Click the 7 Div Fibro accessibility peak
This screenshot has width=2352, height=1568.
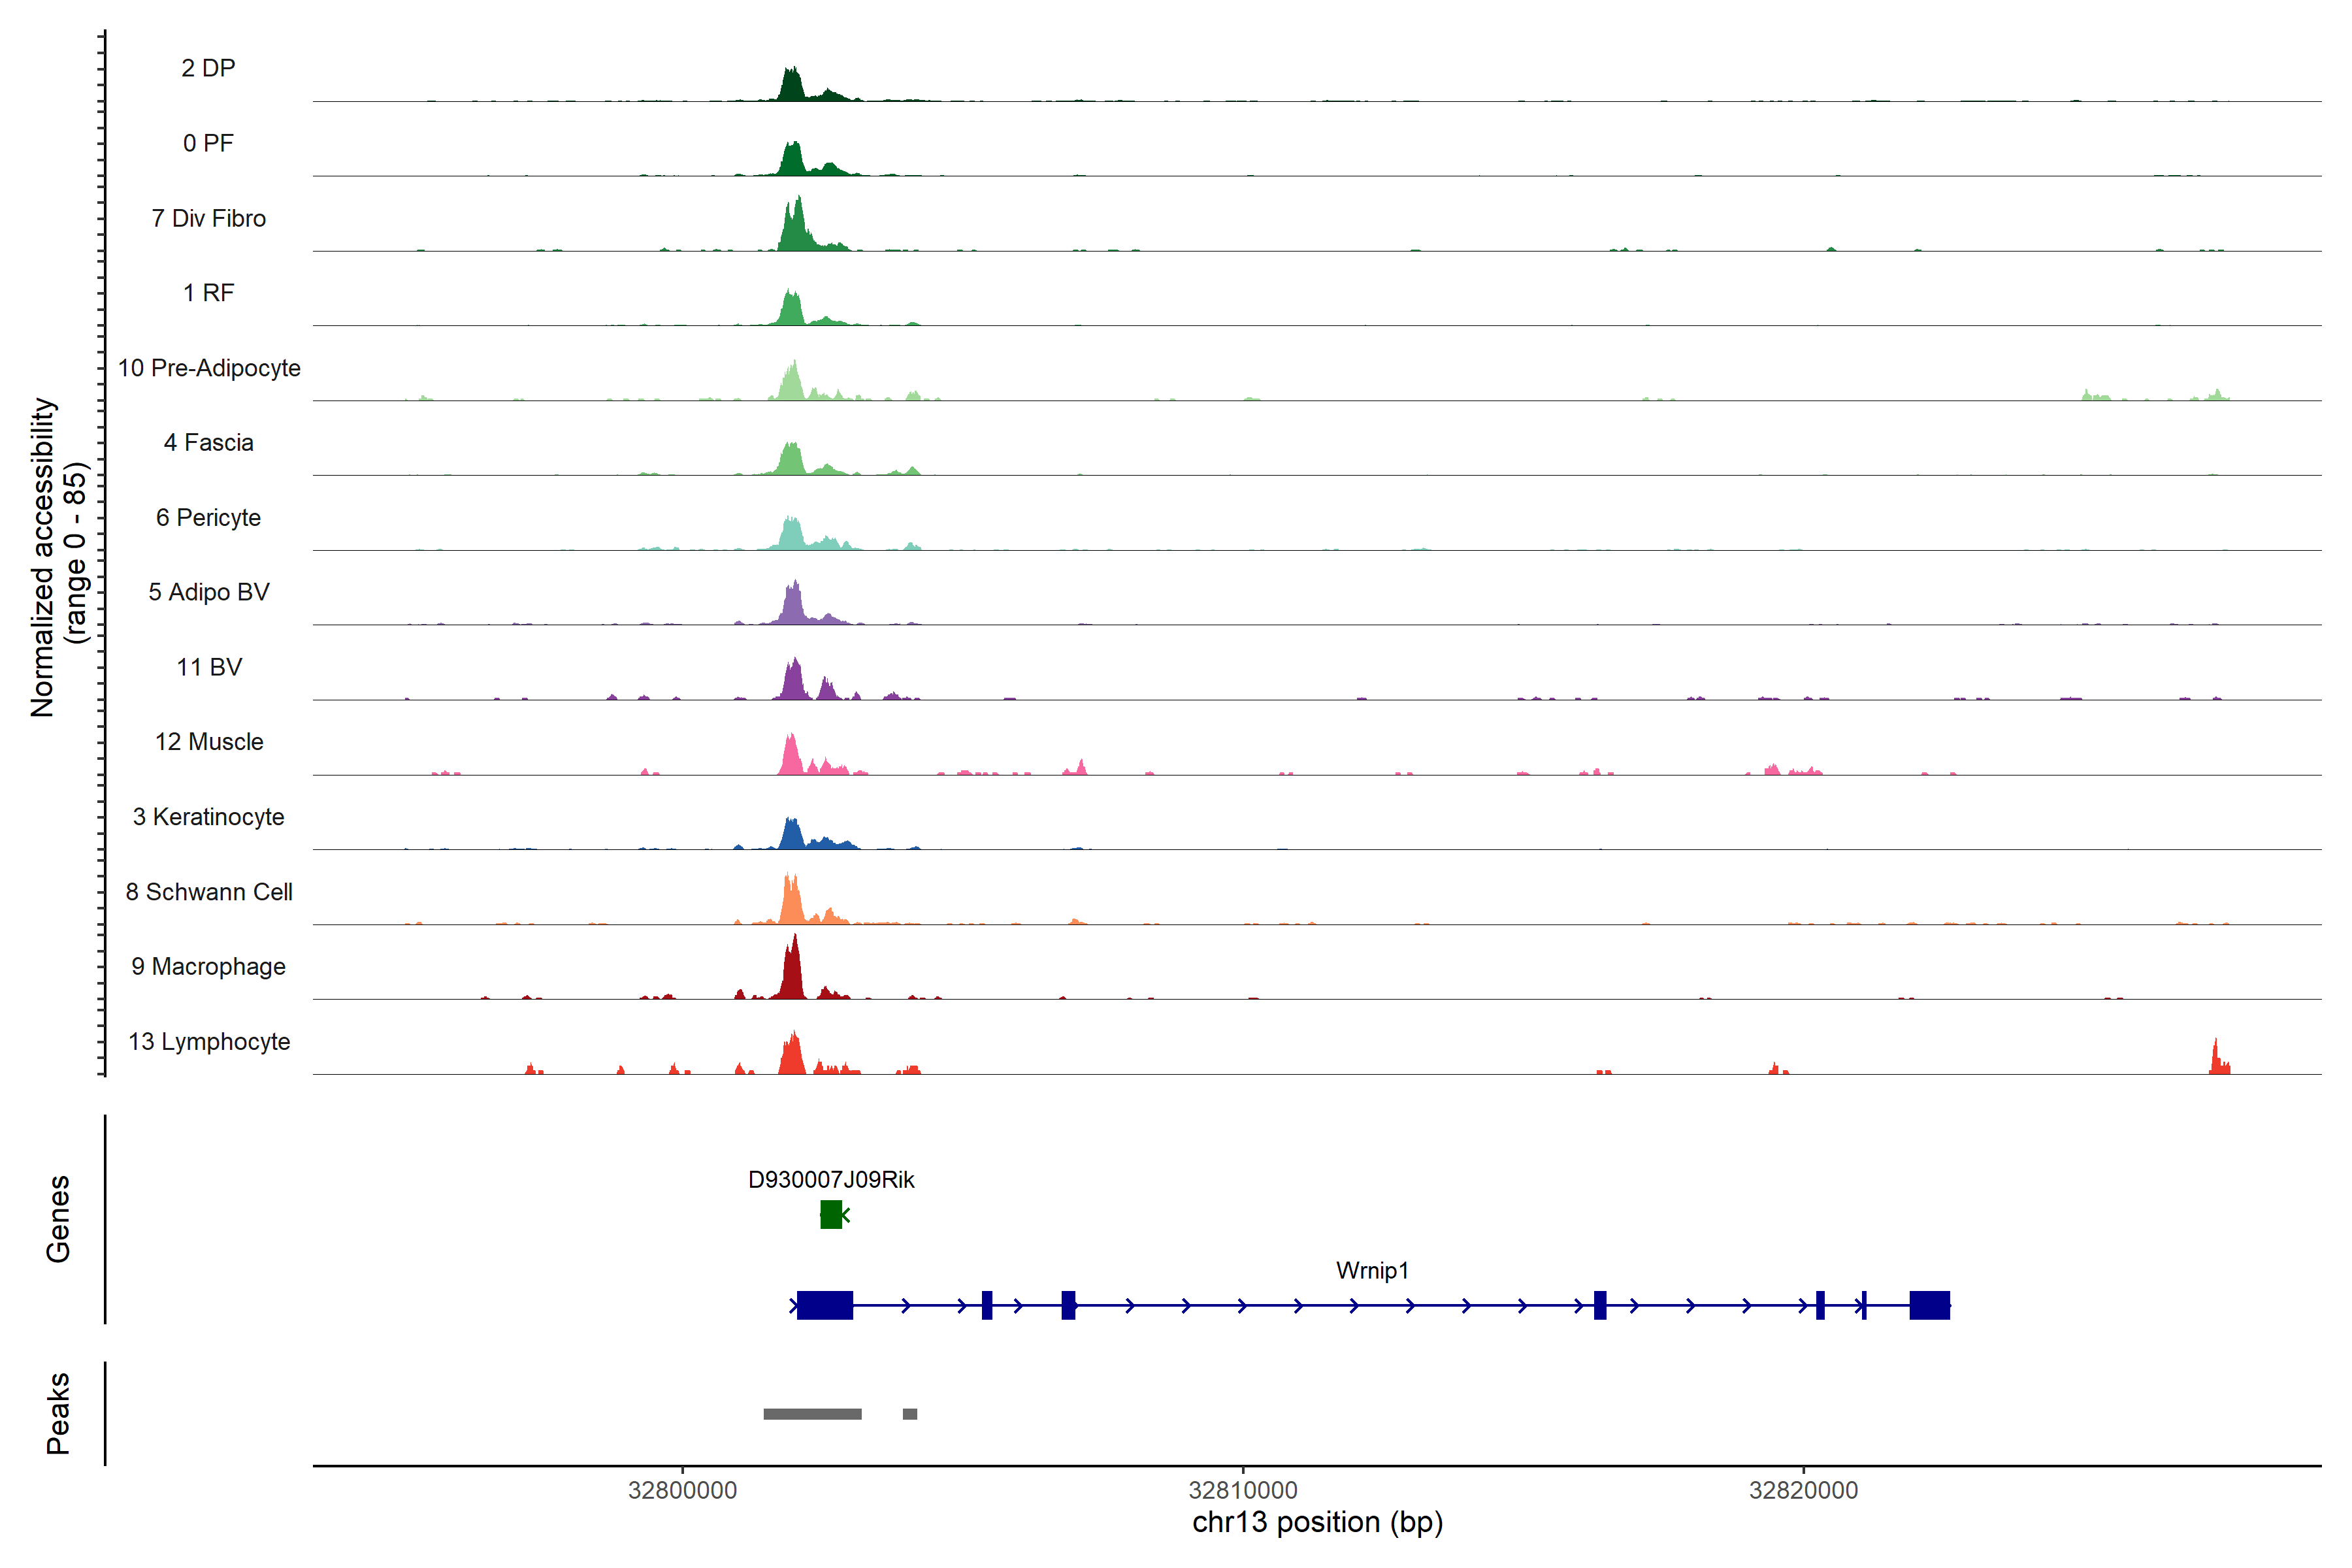795,230
